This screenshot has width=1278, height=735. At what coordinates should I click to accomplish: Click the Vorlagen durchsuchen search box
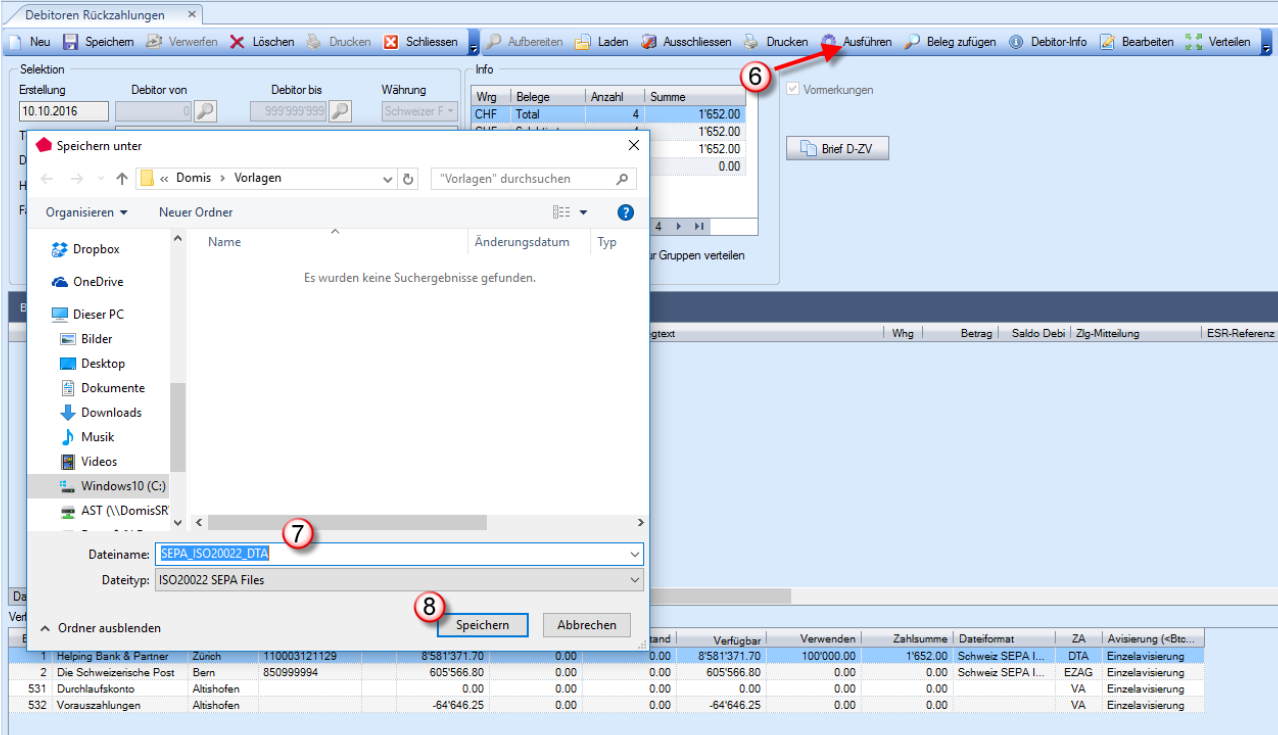(534, 179)
